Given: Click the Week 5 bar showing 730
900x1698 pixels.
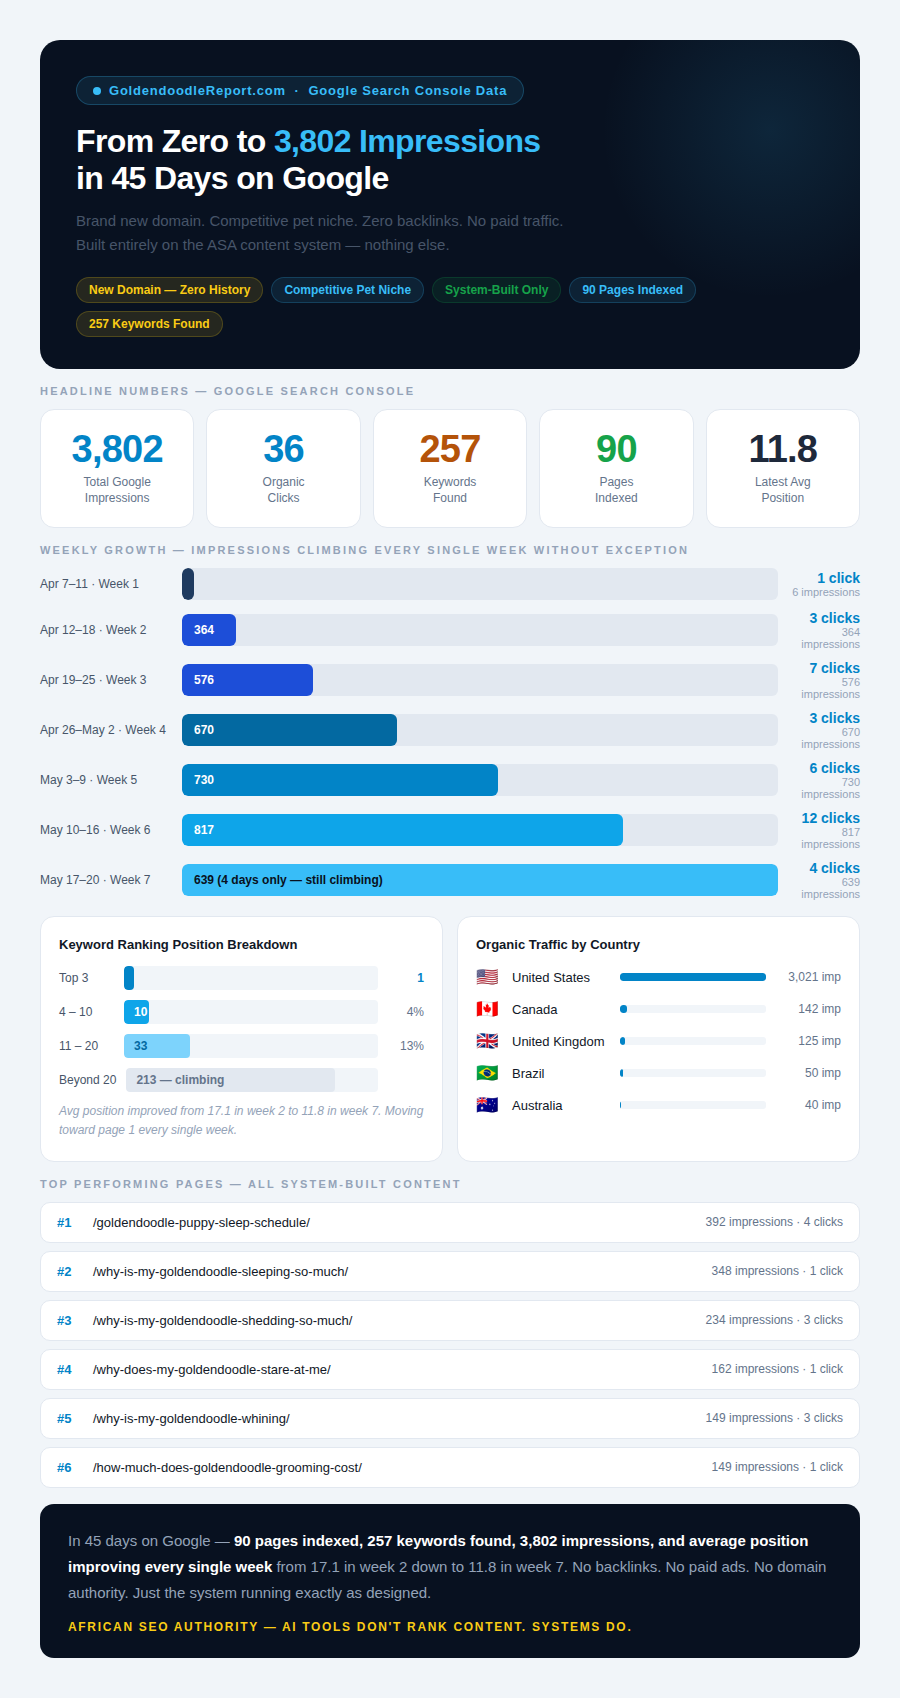Looking at the screenshot, I should (340, 780).
